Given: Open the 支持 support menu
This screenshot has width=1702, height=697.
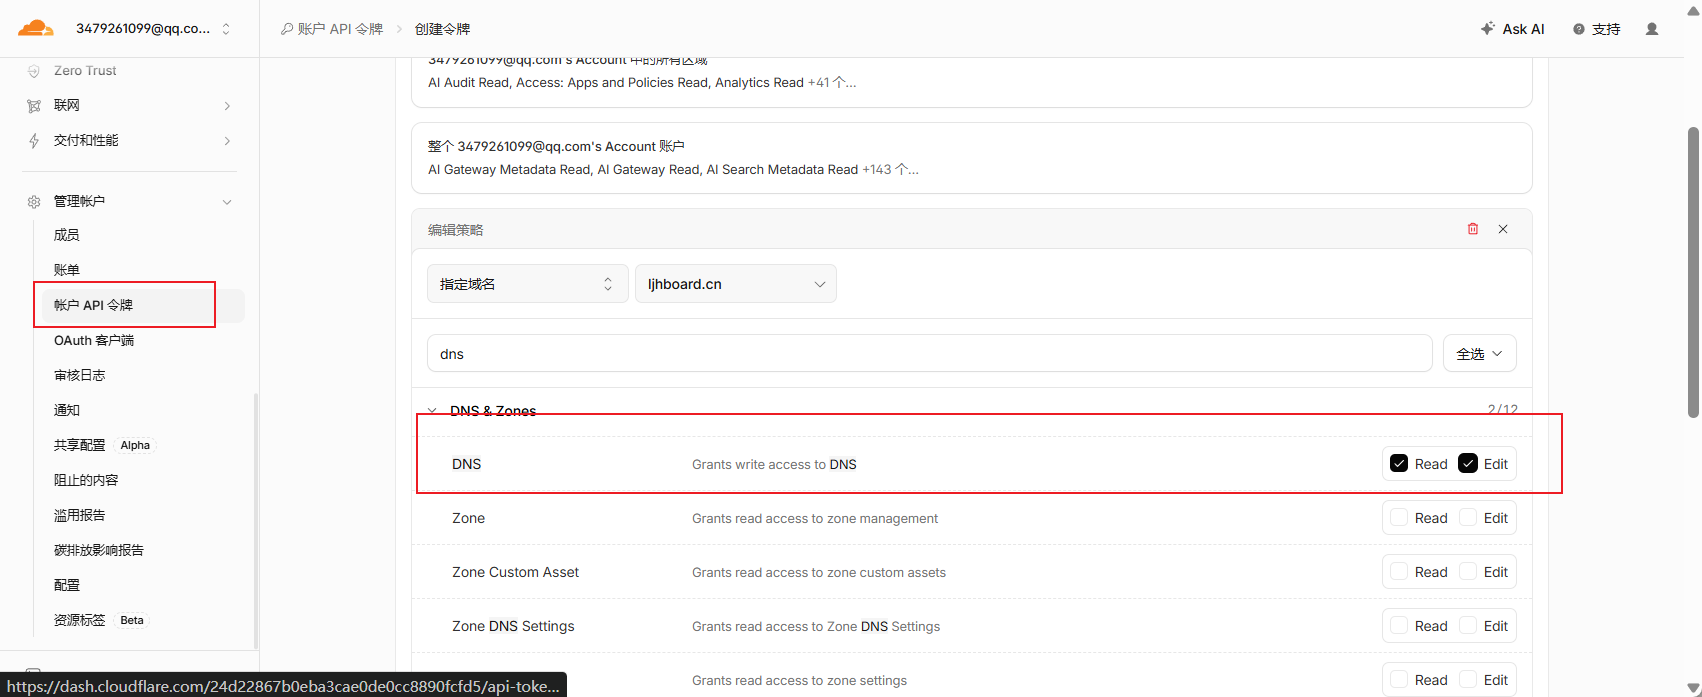Looking at the screenshot, I should tap(1597, 29).
